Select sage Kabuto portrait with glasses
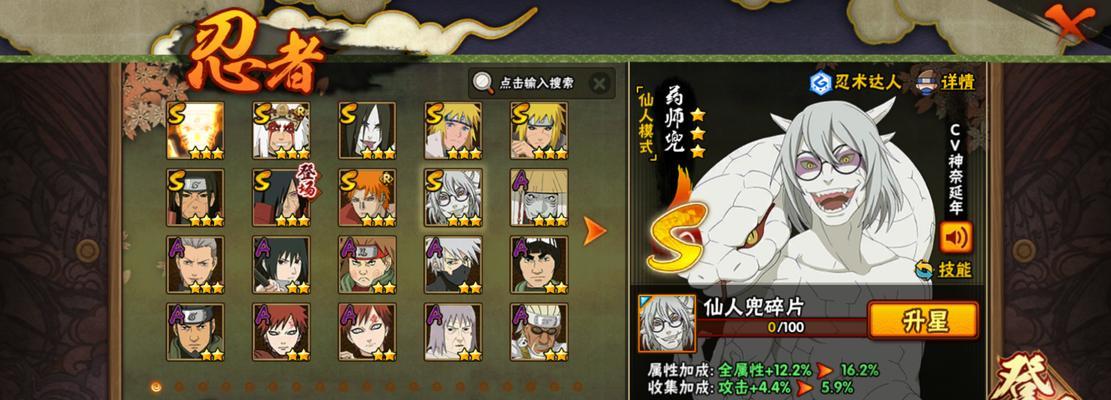 453,198
